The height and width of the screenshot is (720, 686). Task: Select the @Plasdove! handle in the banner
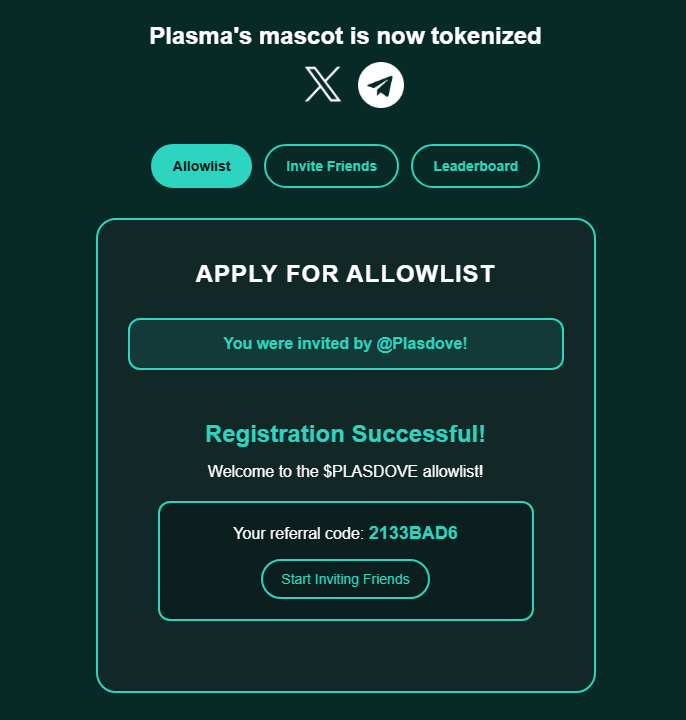(422, 343)
